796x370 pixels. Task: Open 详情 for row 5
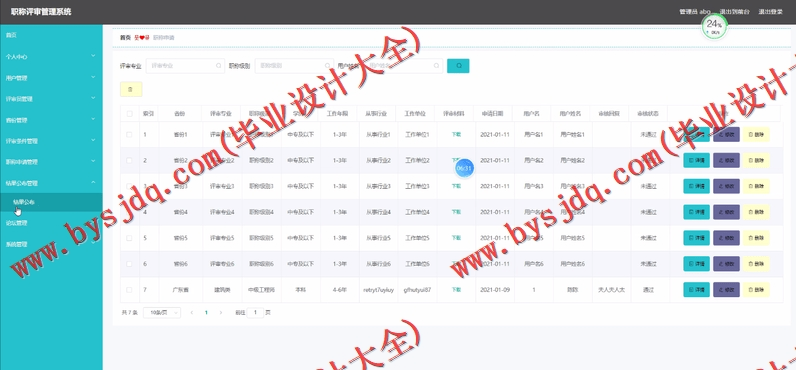point(696,238)
